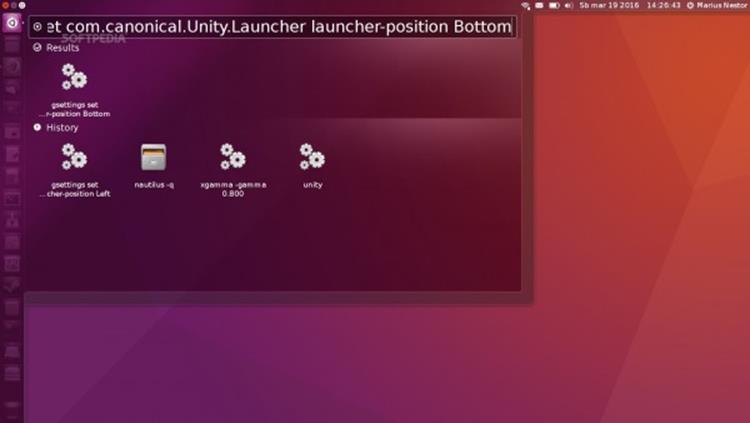Close the Dash with red close button
This screenshot has height=423, width=750.
[5, 5]
